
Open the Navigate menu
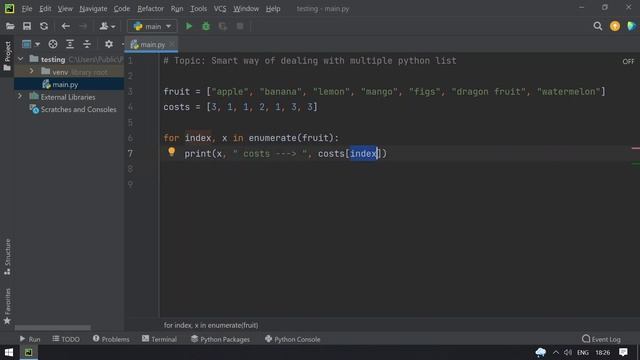coord(93,9)
